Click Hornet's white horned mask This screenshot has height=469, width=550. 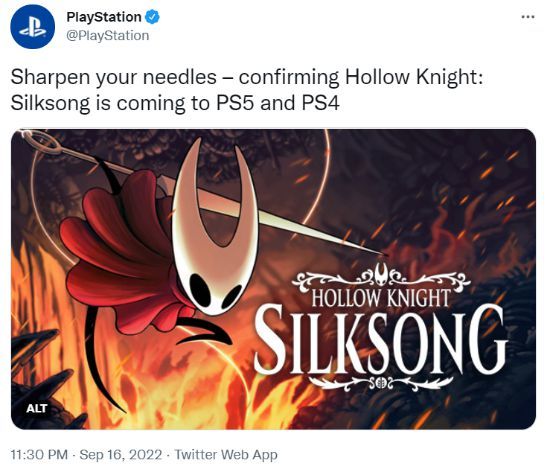pos(214,232)
